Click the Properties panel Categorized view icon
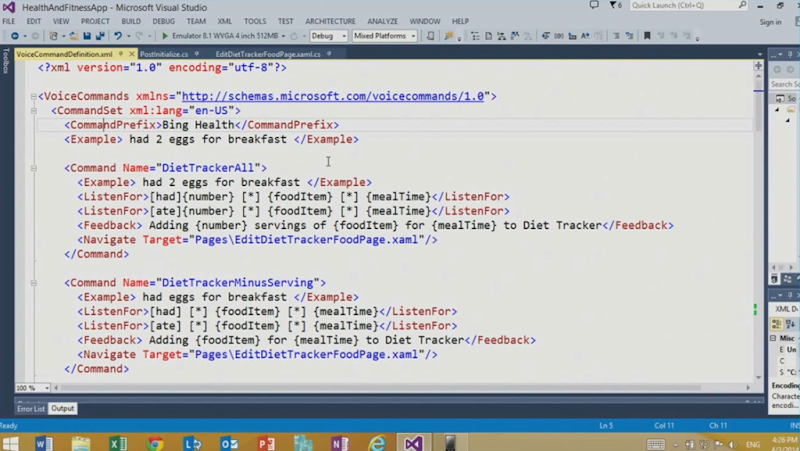The width and height of the screenshot is (800, 451). click(777, 324)
